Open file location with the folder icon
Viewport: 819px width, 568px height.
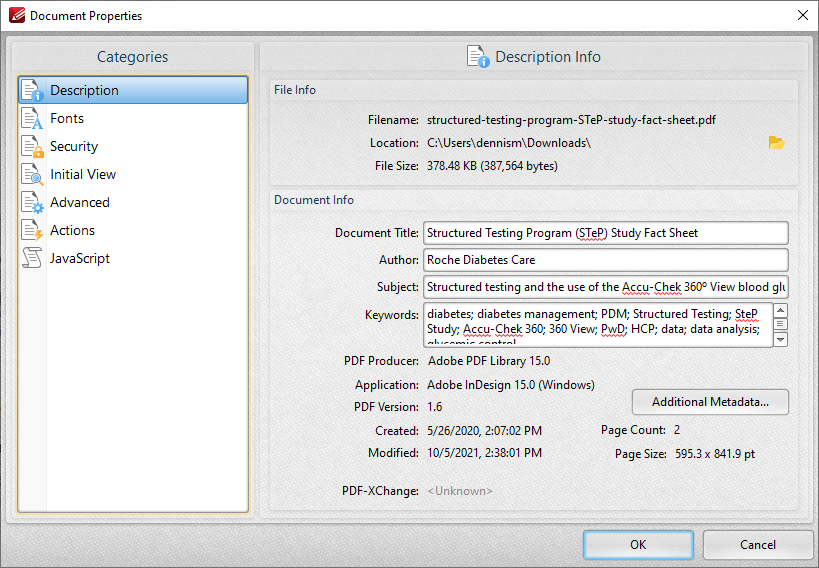pyautogui.click(x=776, y=143)
